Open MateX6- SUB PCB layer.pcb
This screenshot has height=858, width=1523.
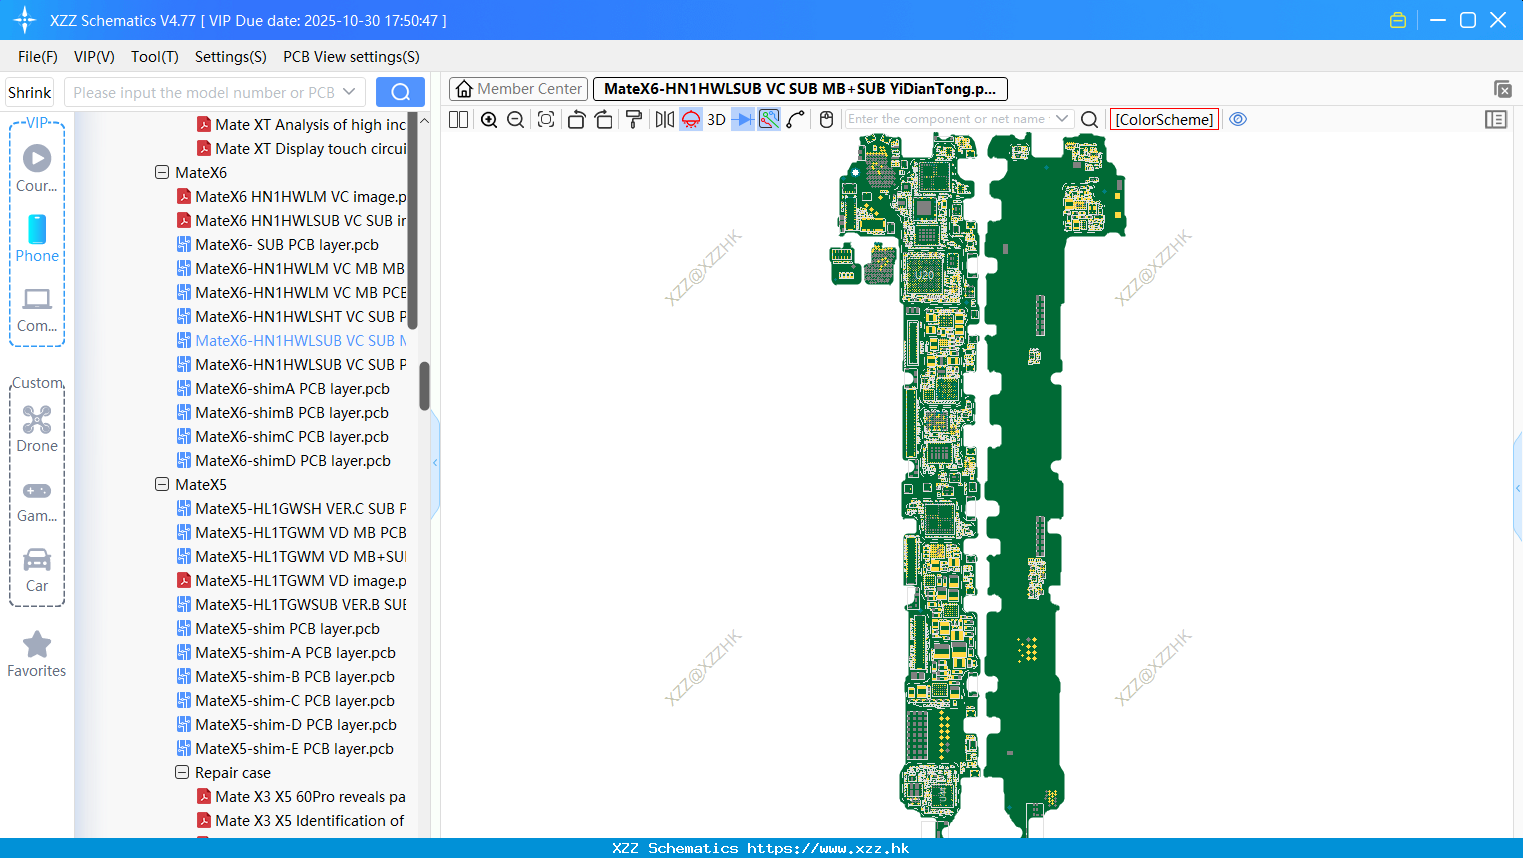click(x=278, y=244)
